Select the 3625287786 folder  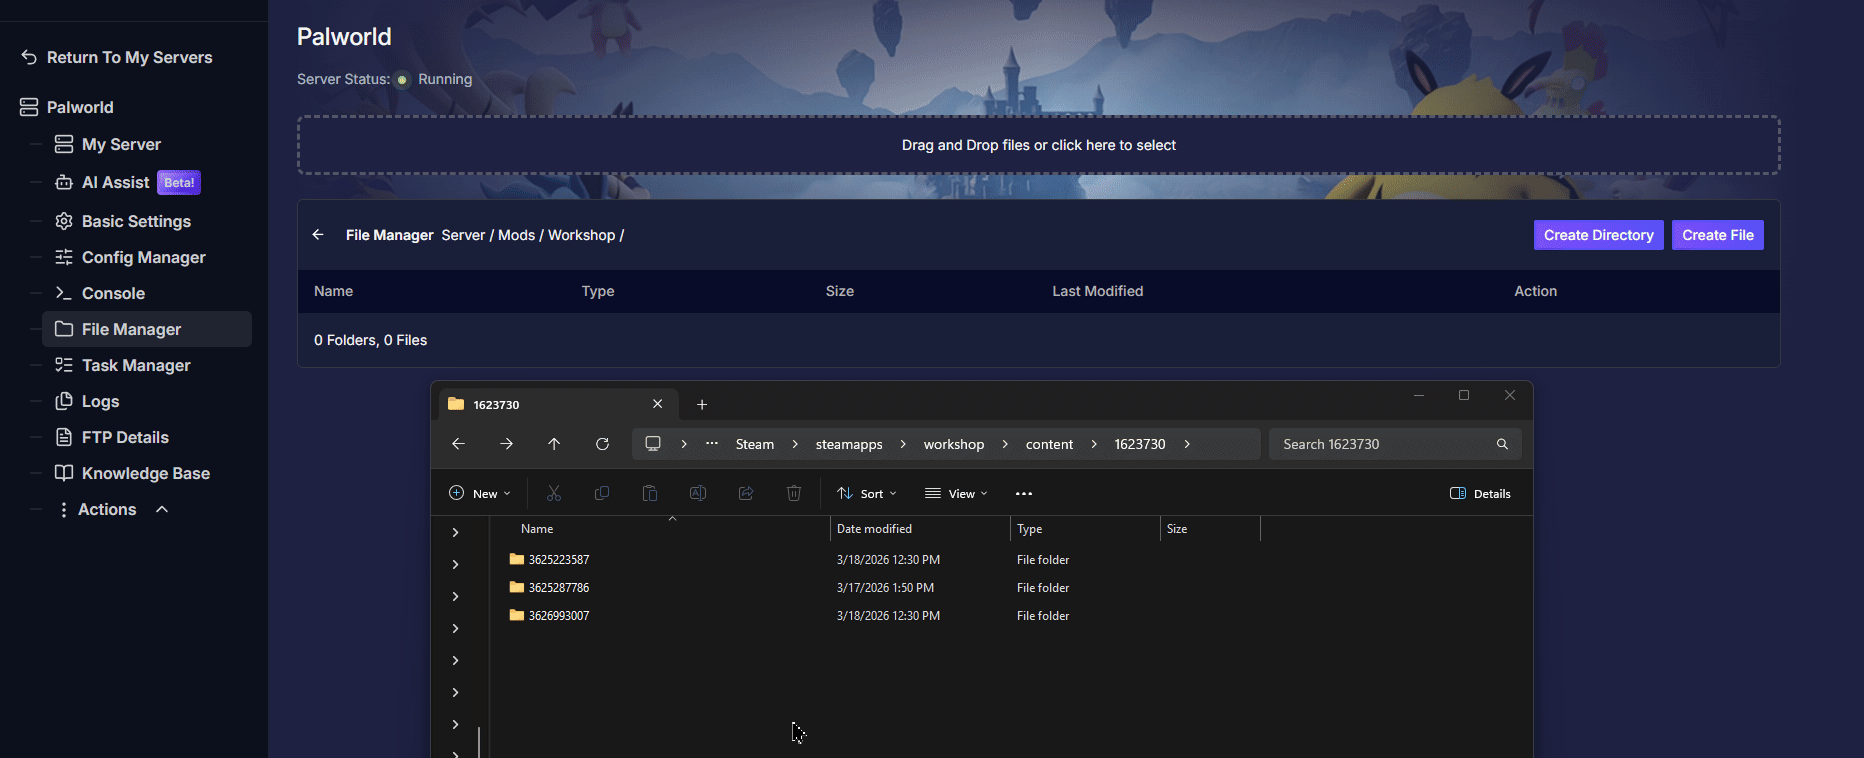[559, 588]
